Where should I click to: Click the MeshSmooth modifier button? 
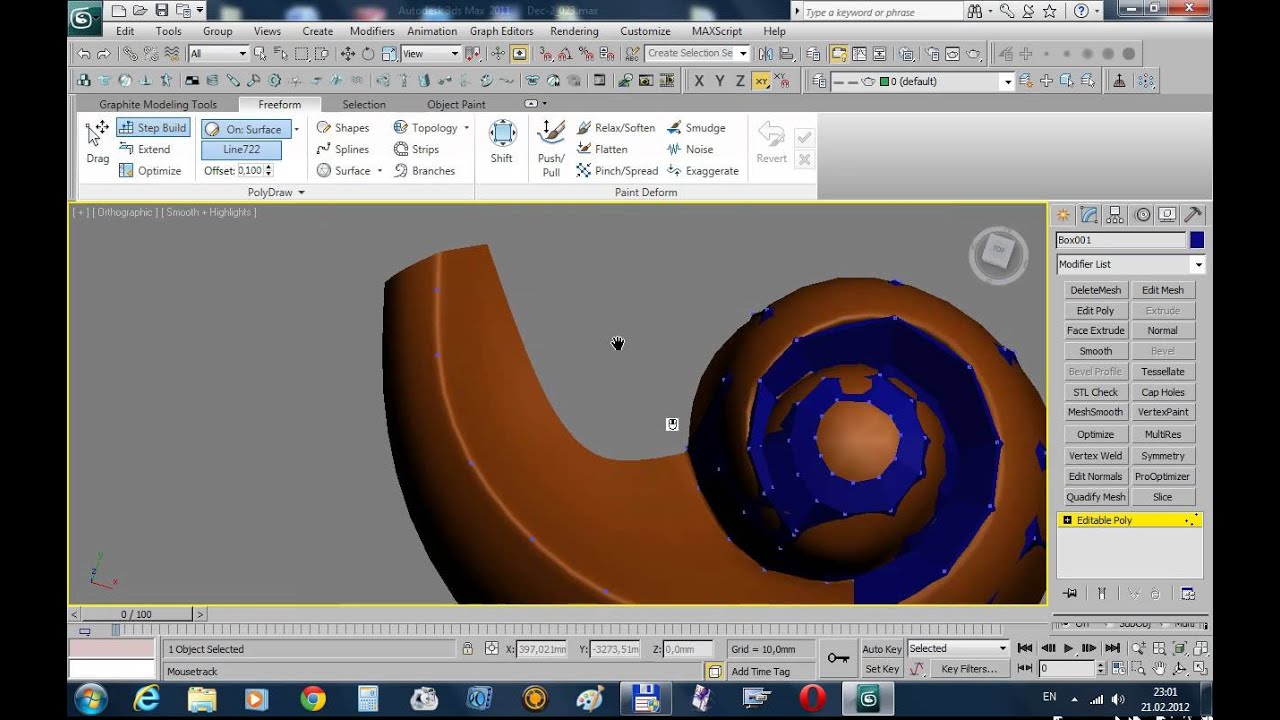click(x=1095, y=412)
